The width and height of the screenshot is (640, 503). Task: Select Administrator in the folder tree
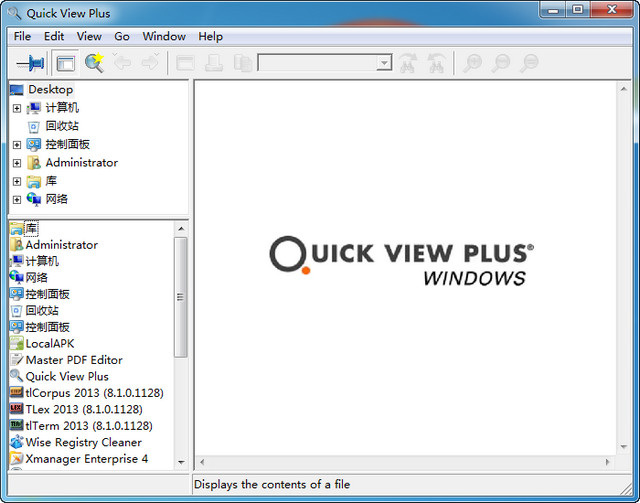pyautogui.click(x=82, y=162)
